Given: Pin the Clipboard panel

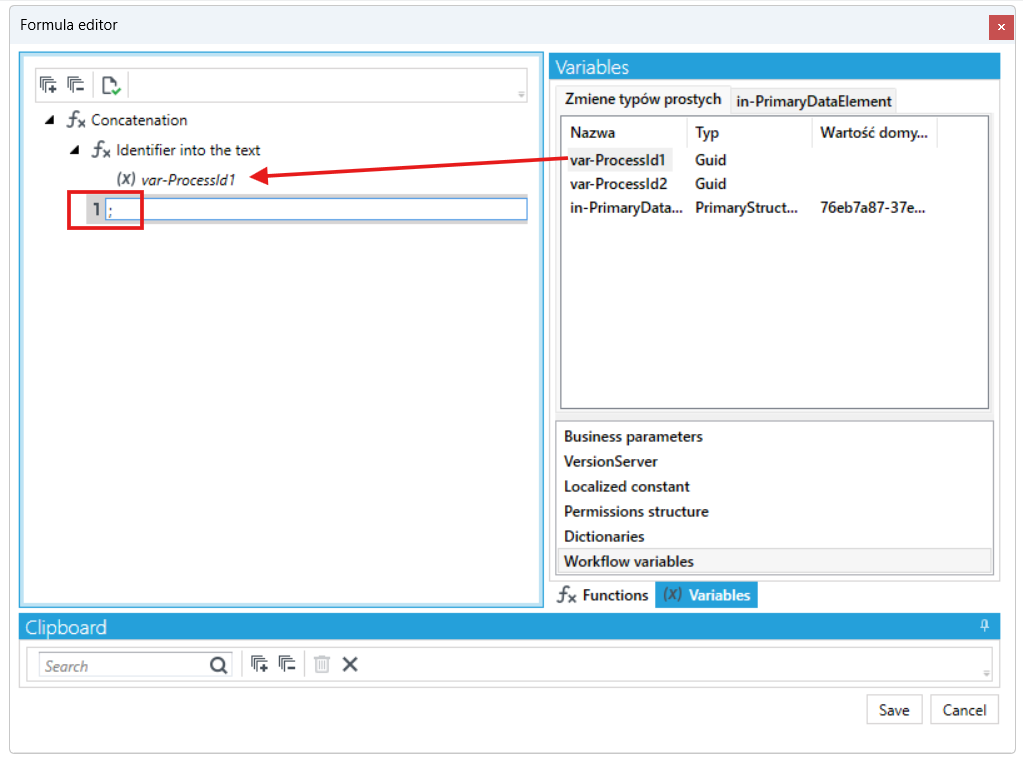Looking at the screenshot, I should [985, 626].
